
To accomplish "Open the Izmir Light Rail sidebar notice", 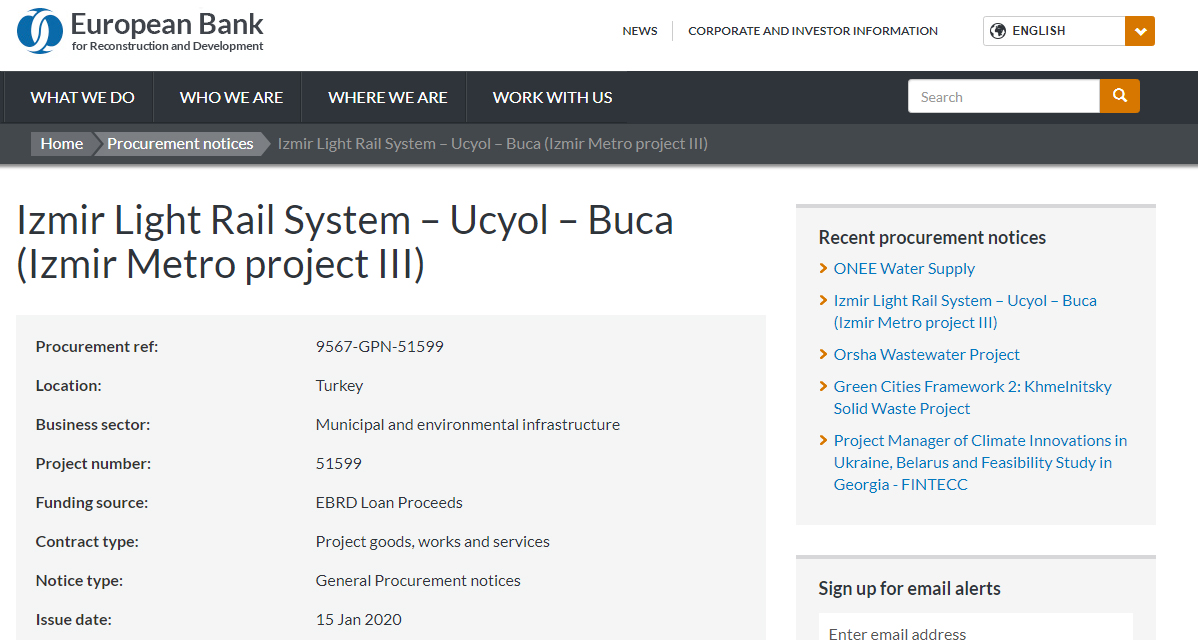I will tap(965, 312).
